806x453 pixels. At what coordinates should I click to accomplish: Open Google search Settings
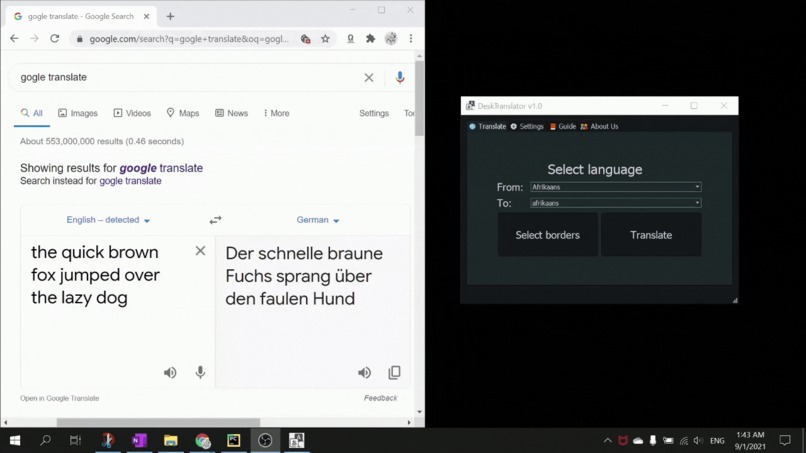click(x=374, y=113)
